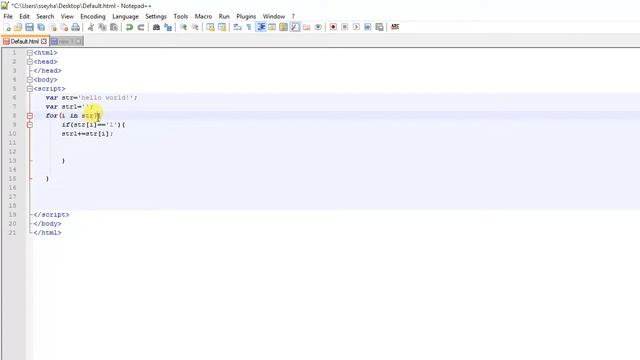Collapse the <html> fold marker

point(30,53)
